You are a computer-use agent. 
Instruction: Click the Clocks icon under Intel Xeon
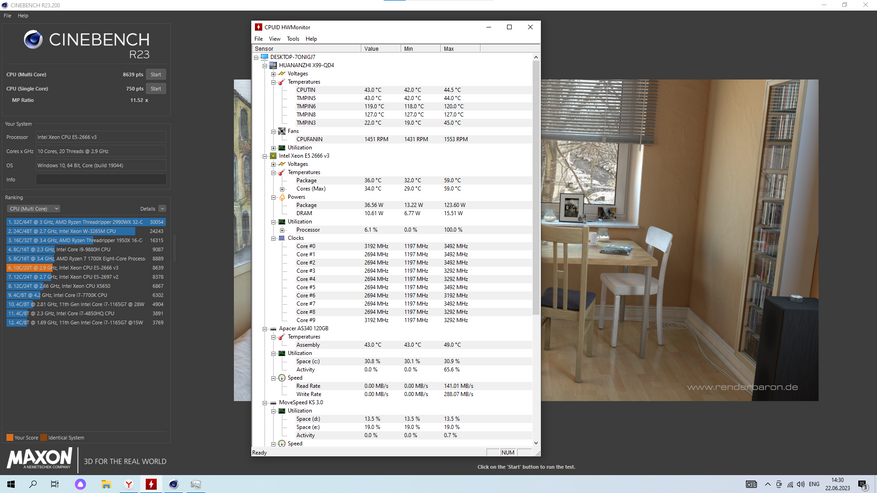click(282, 238)
